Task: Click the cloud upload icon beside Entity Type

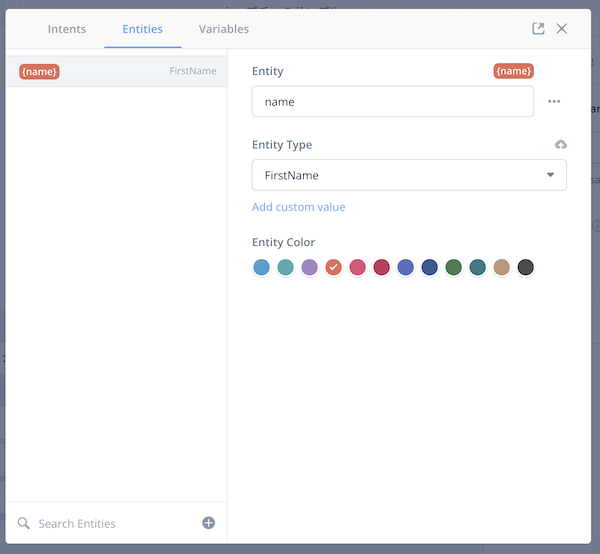Action: 561,145
